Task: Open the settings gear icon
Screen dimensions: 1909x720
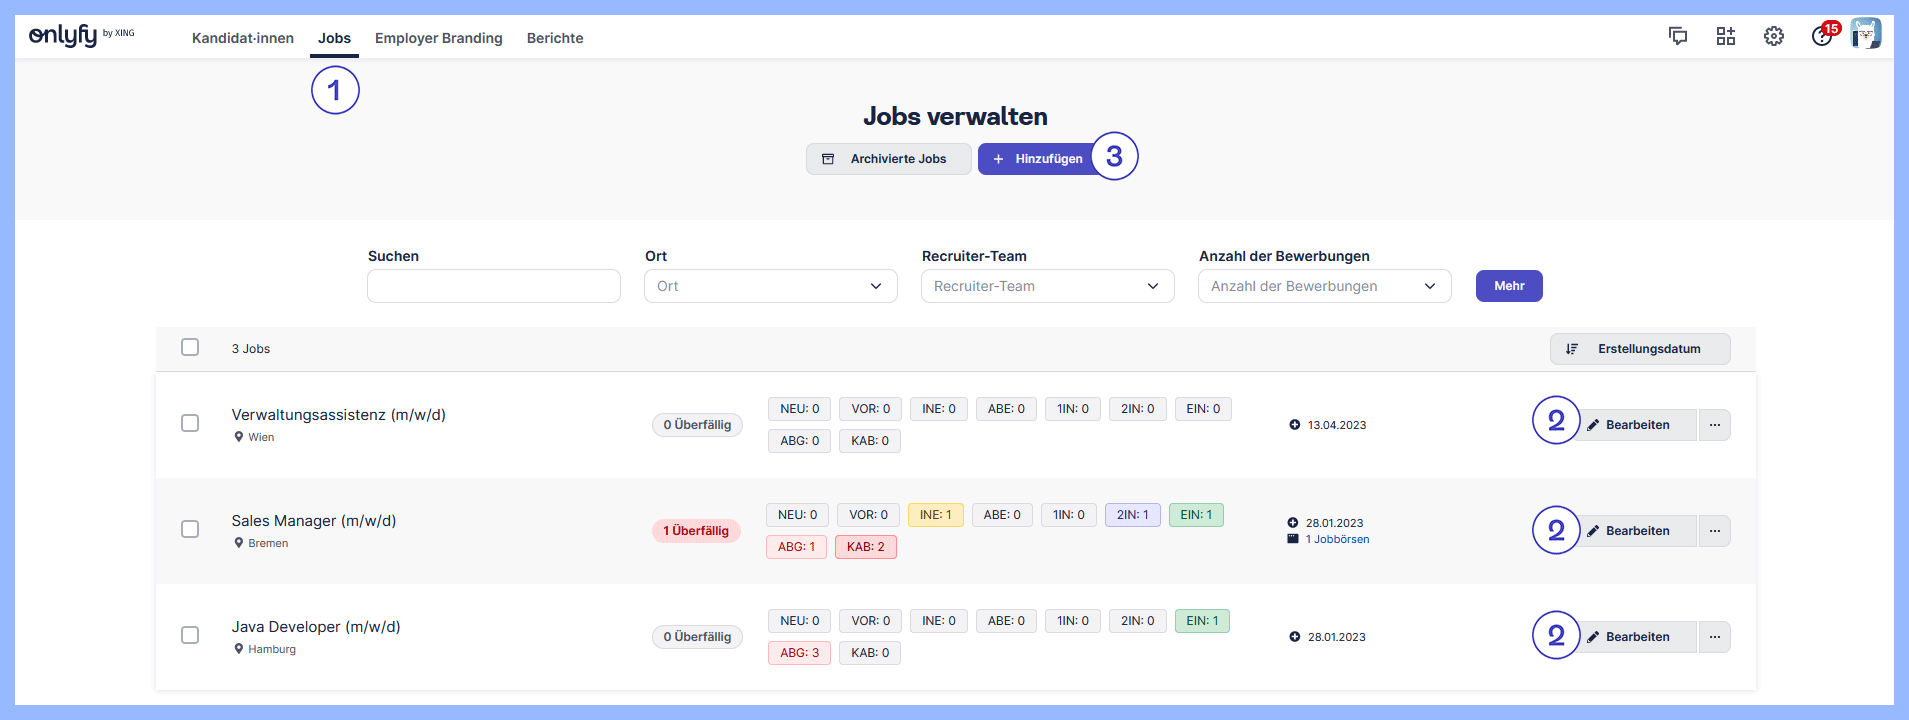Action: (x=1774, y=37)
